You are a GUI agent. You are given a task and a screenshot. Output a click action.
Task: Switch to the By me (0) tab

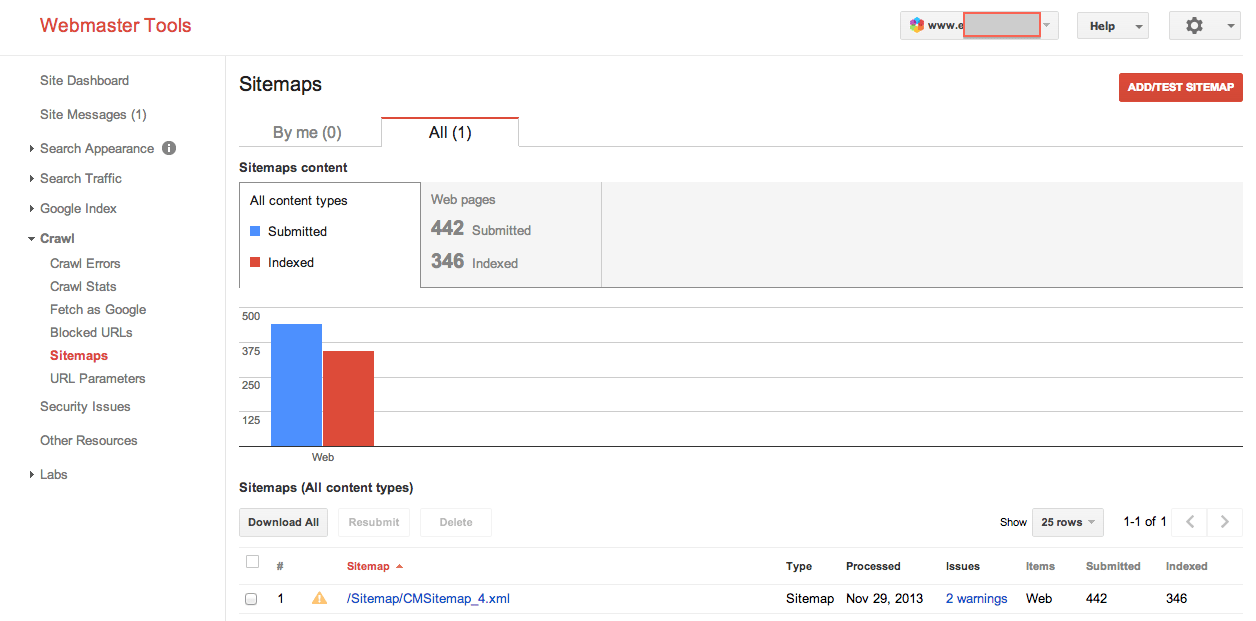307,132
